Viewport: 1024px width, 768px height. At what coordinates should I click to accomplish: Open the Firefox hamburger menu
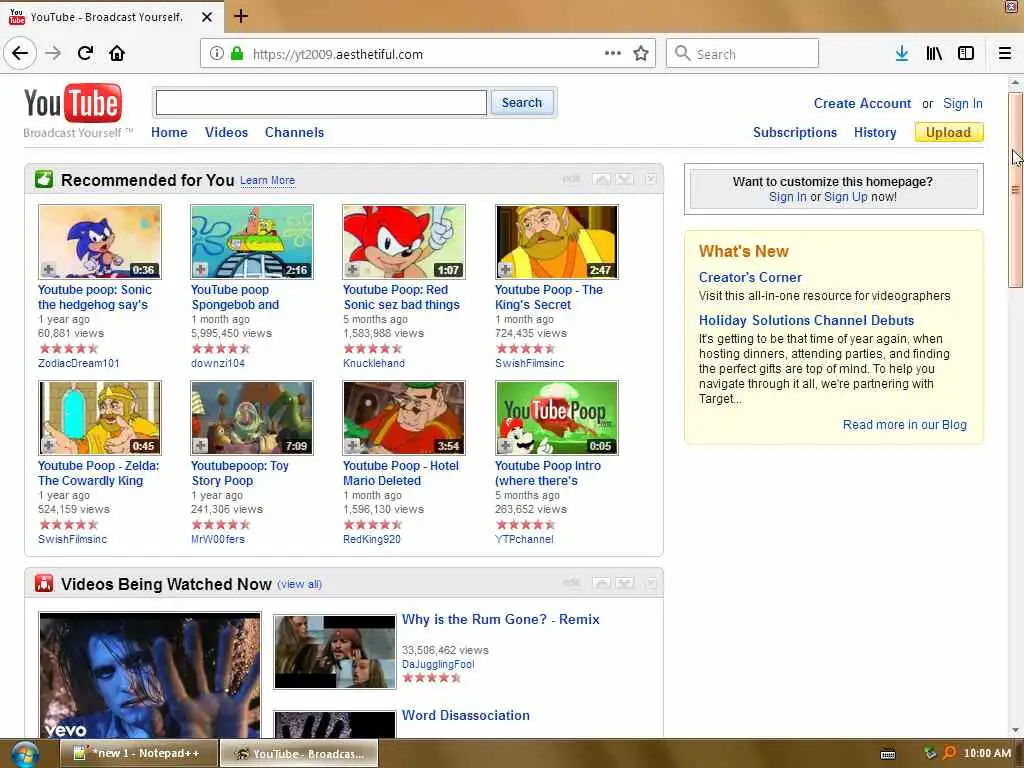(1005, 54)
